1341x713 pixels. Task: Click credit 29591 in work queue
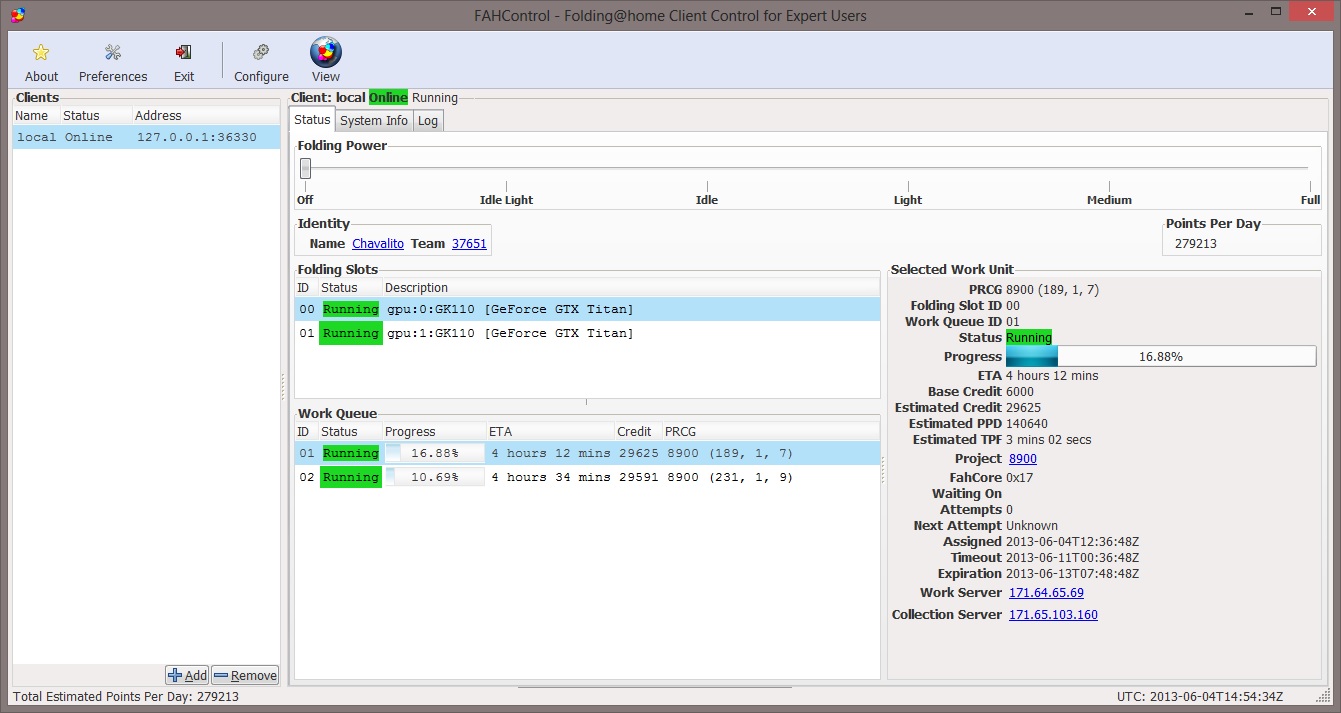click(638, 478)
